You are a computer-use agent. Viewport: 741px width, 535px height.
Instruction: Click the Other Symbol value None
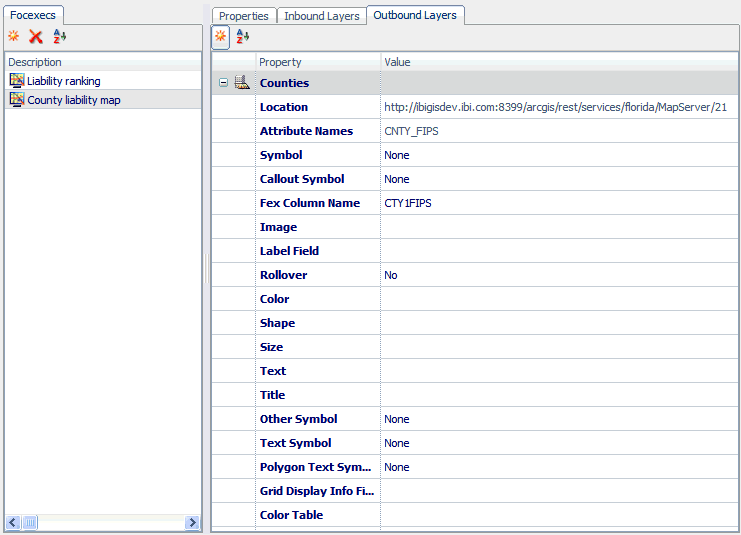pos(396,419)
